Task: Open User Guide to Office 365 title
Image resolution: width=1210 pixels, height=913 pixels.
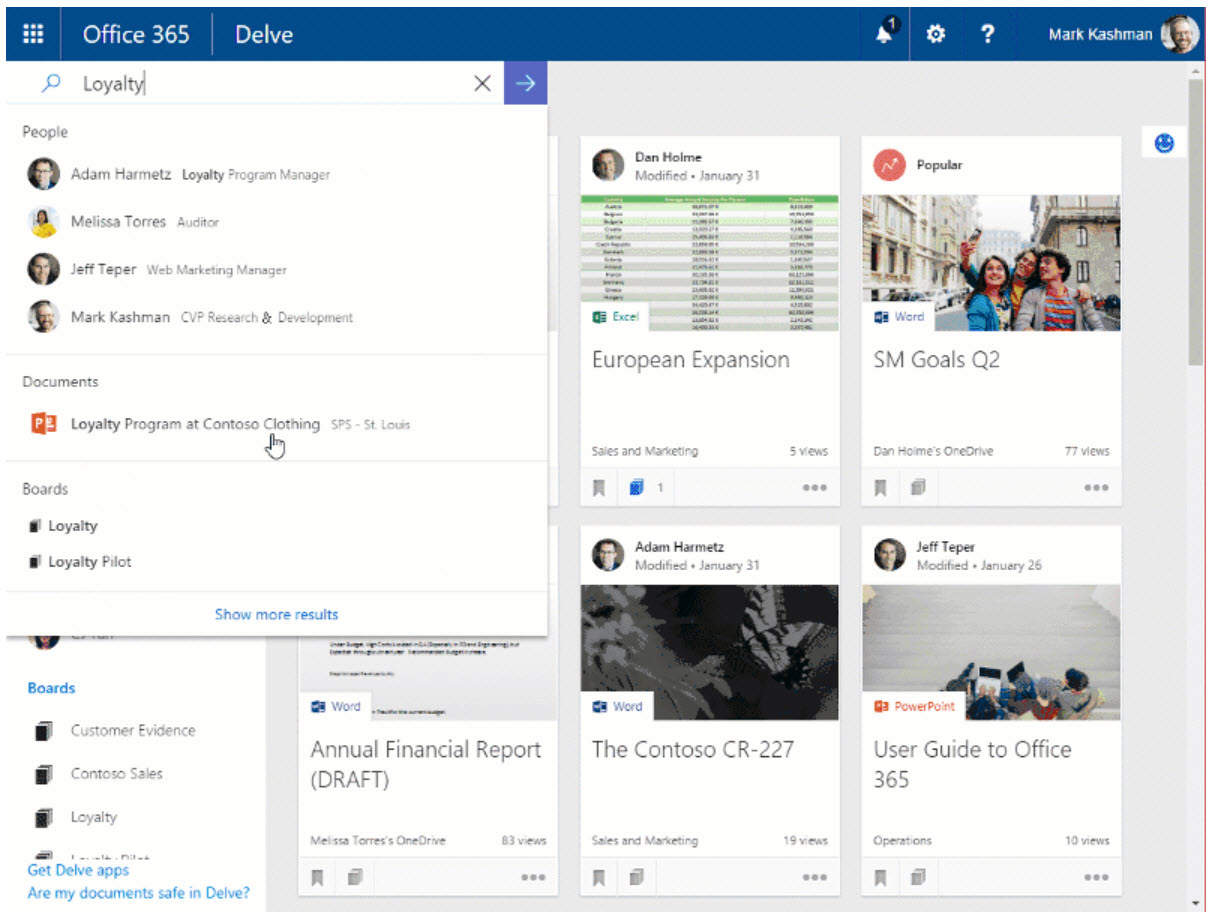Action: point(973,764)
